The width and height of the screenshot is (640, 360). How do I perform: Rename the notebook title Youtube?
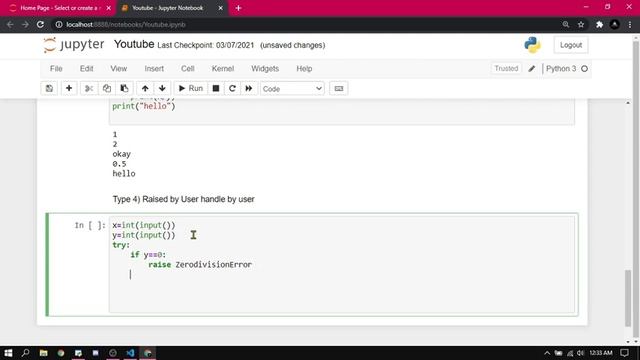pyautogui.click(x=134, y=44)
